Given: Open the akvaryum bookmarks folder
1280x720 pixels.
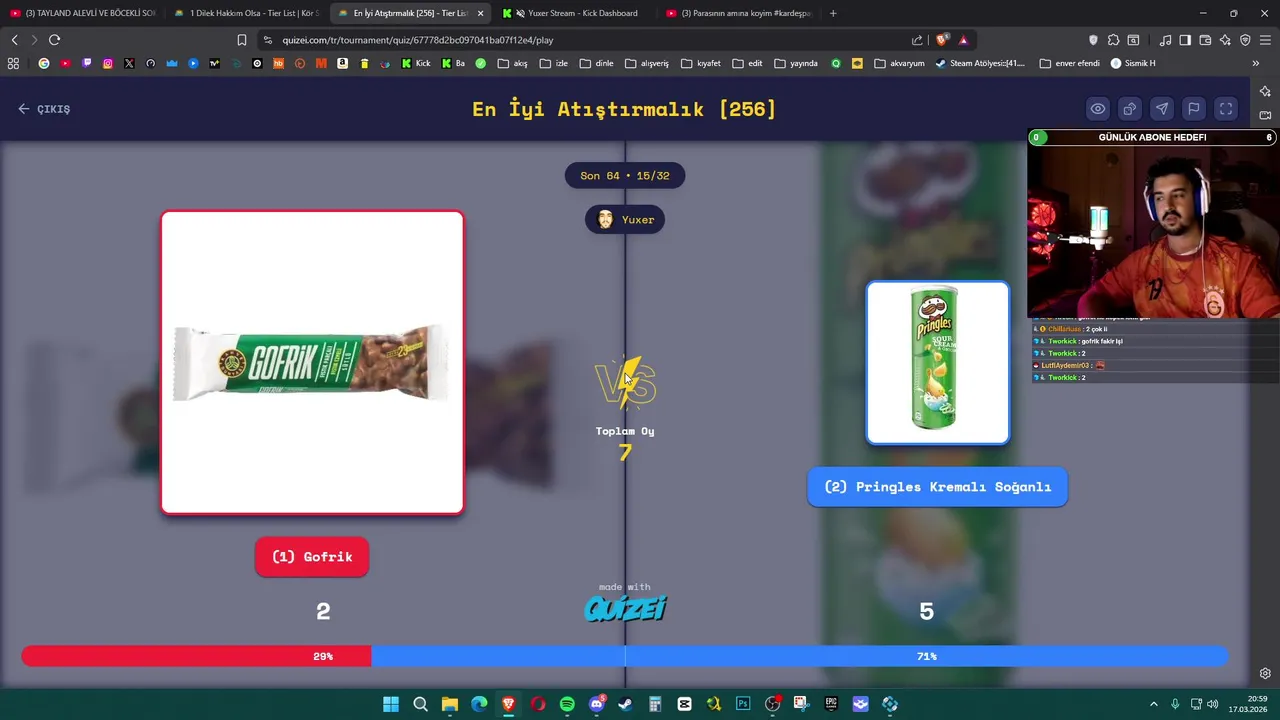Looking at the screenshot, I should pyautogui.click(x=899, y=63).
